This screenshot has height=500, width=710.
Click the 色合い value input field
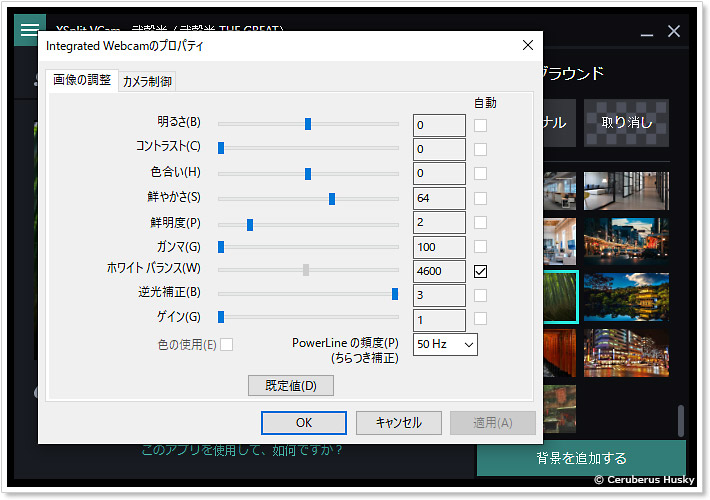tap(439, 173)
